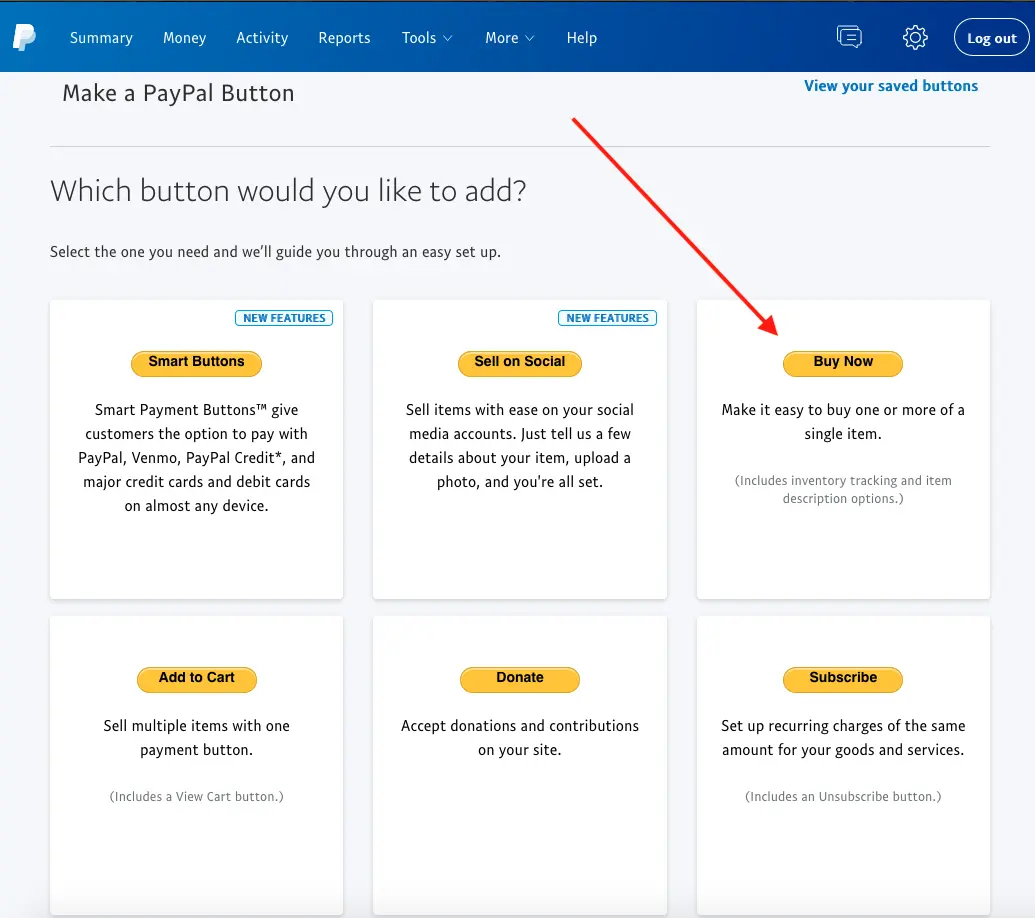The height and width of the screenshot is (918, 1035).
Task: Select the Sell on Social button
Action: [519, 363]
